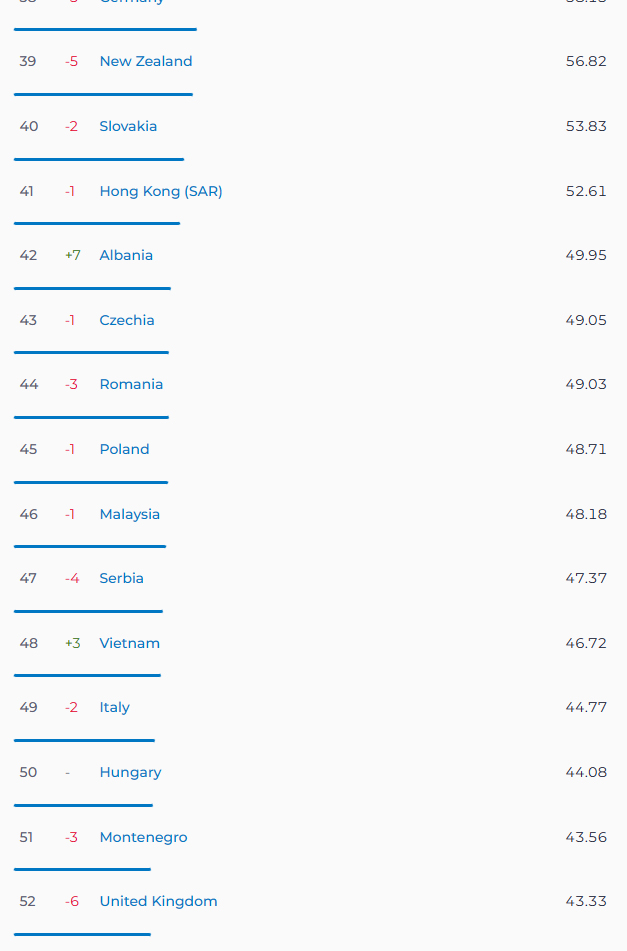
Task: Open the Vietnam country link
Action: pos(130,644)
